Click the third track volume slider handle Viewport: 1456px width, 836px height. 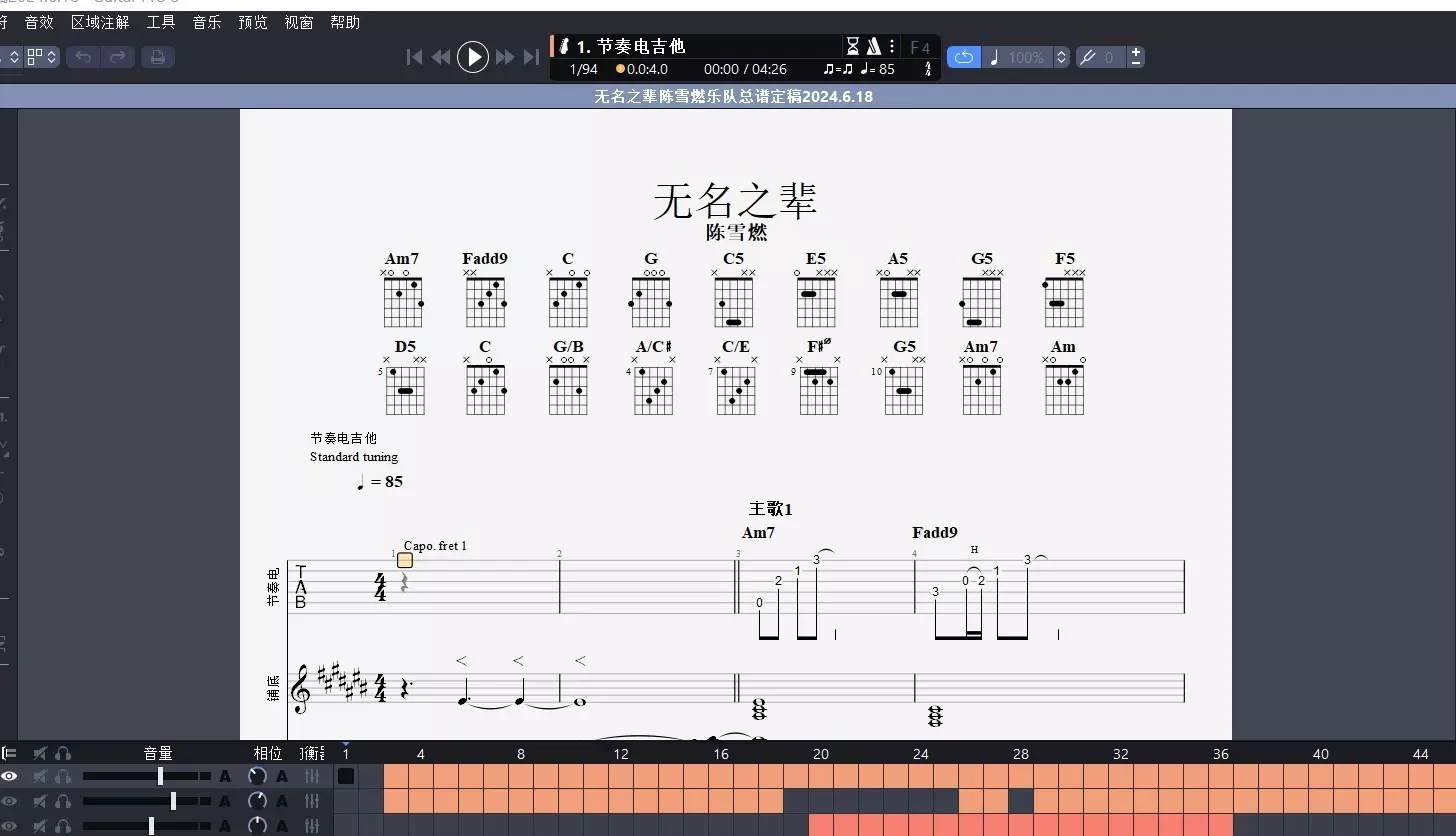(x=151, y=826)
